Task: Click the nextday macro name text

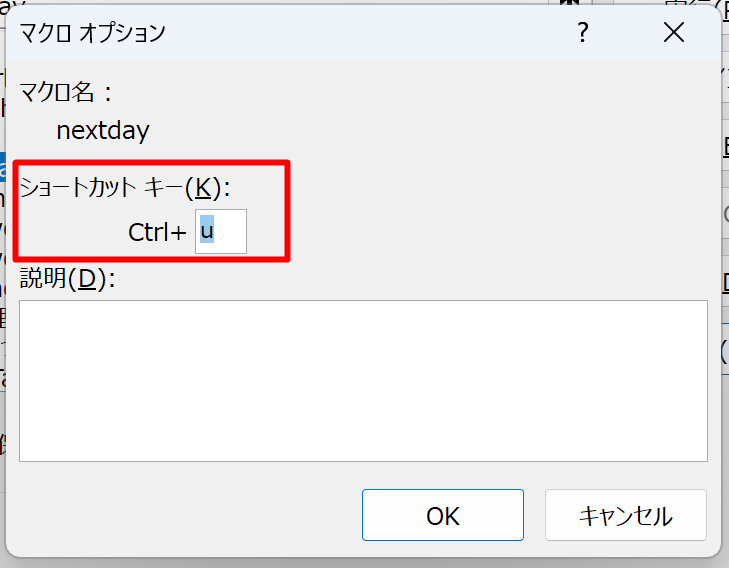Action: tap(103, 131)
